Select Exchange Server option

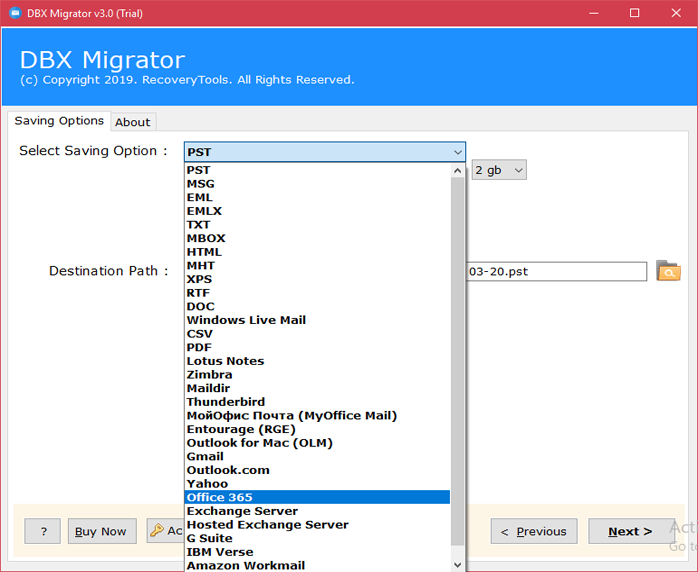[x=317, y=511]
